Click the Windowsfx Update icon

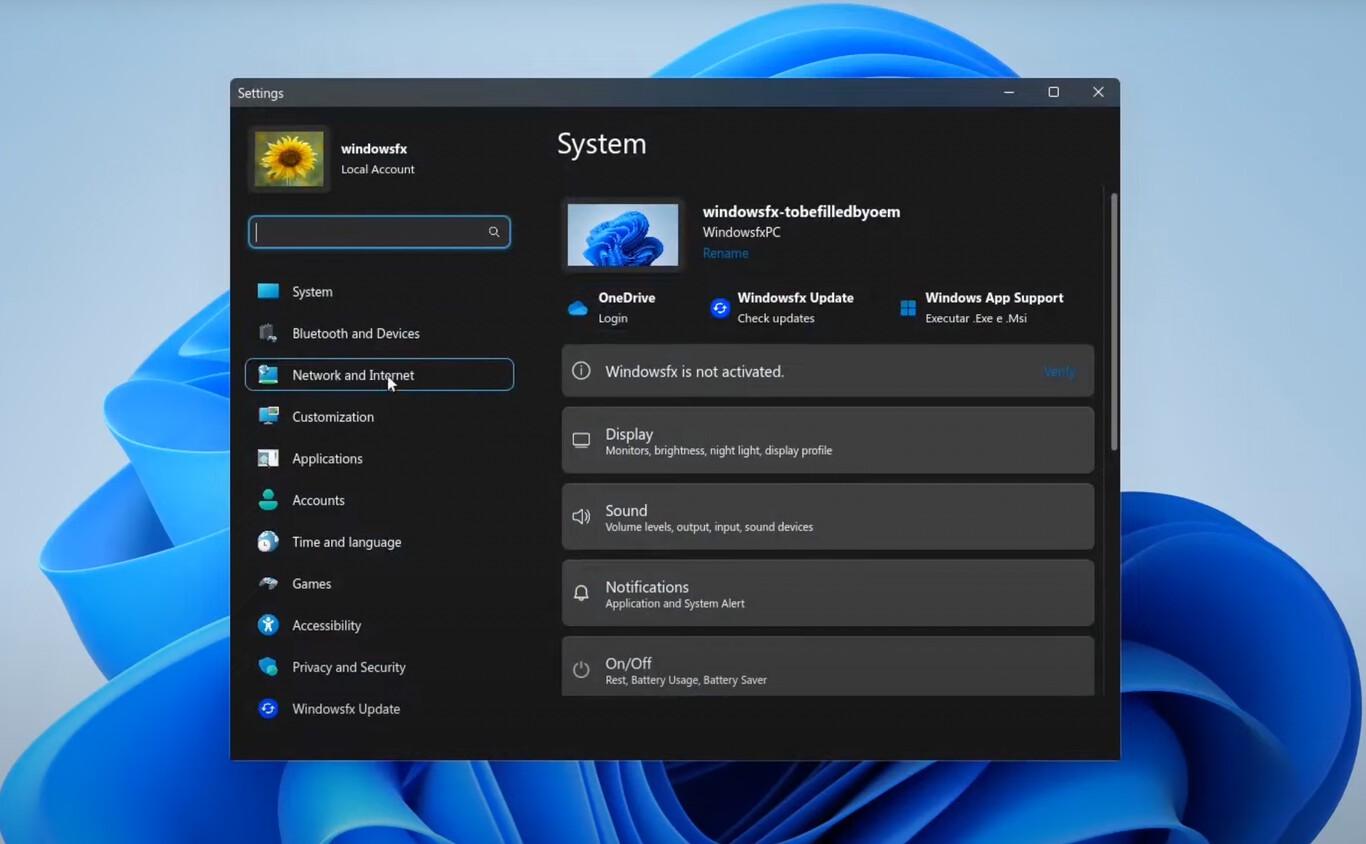[718, 307]
